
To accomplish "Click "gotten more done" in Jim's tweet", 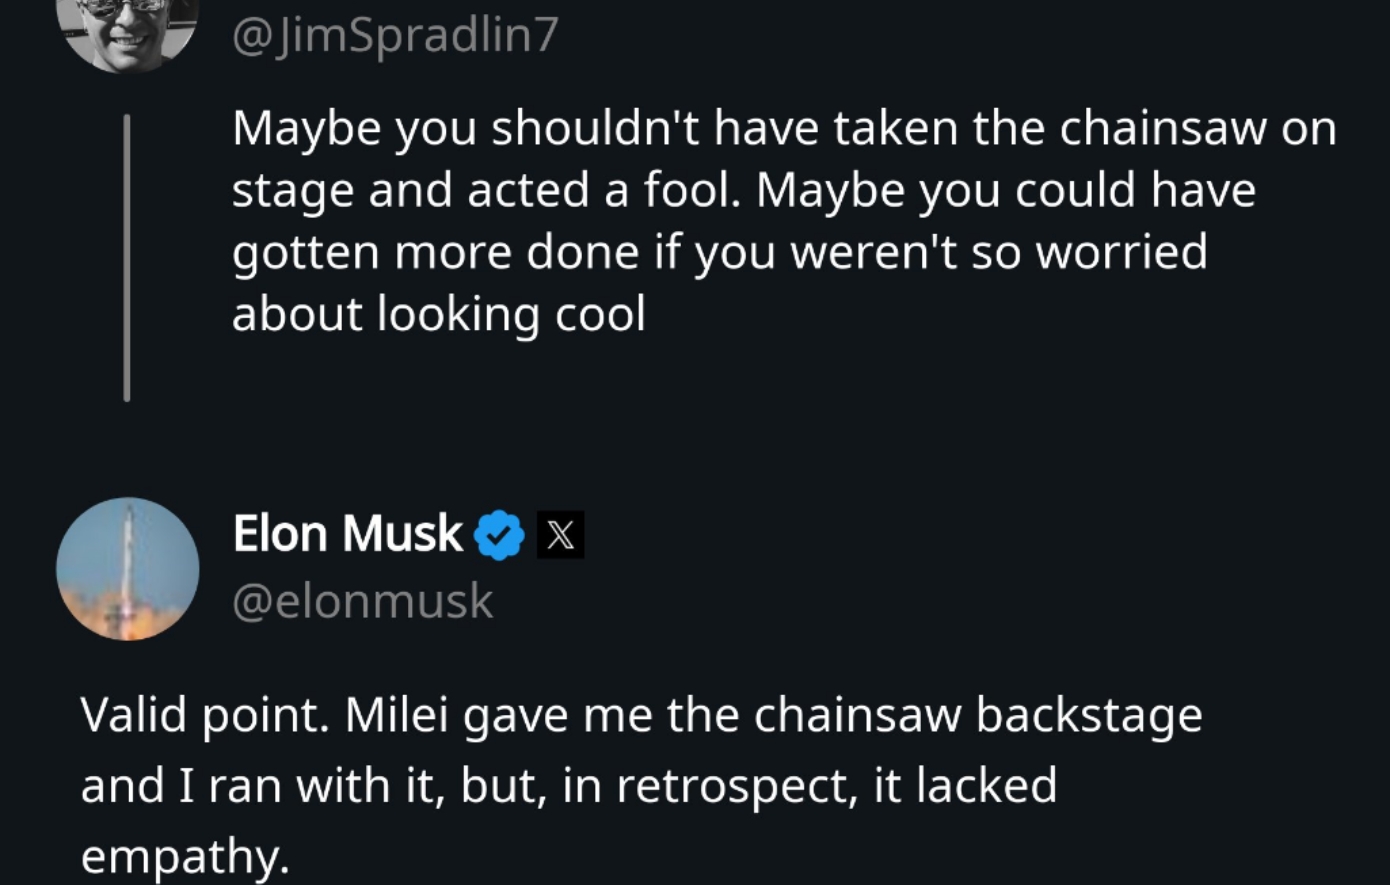I will pyautogui.click(x=435, y=252).
